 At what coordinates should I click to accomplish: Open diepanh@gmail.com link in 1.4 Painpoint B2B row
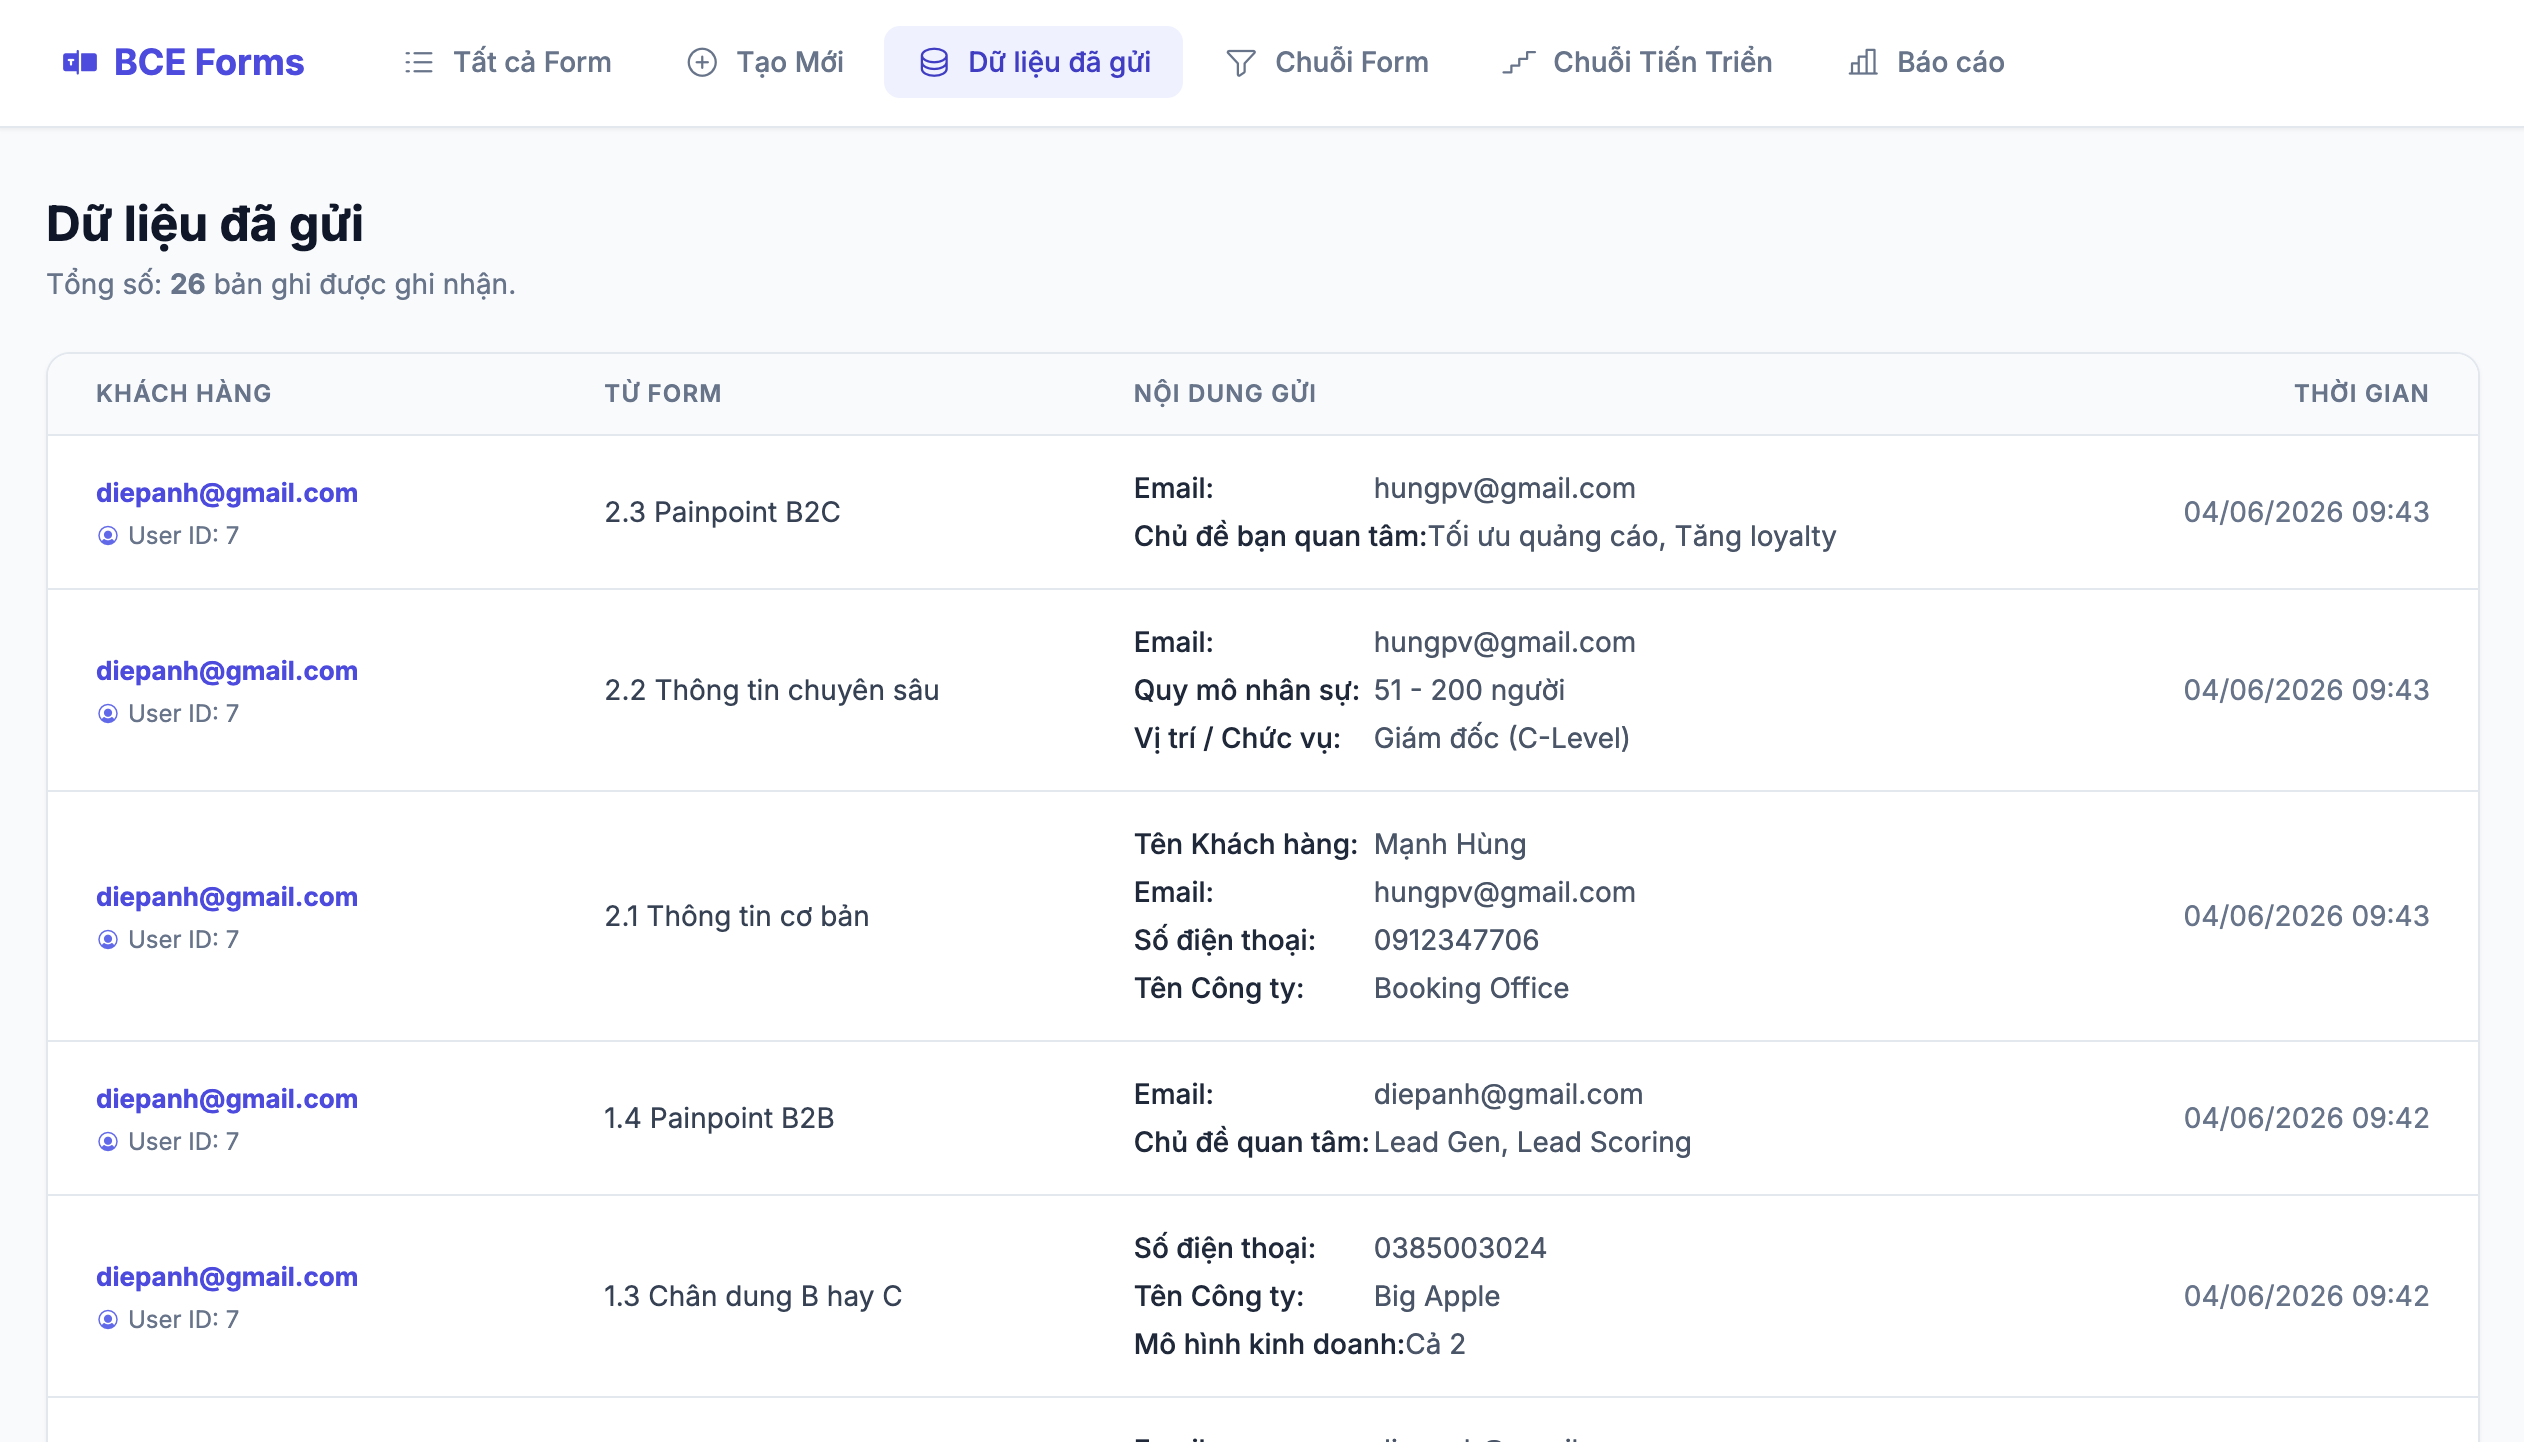[227, 1099]
